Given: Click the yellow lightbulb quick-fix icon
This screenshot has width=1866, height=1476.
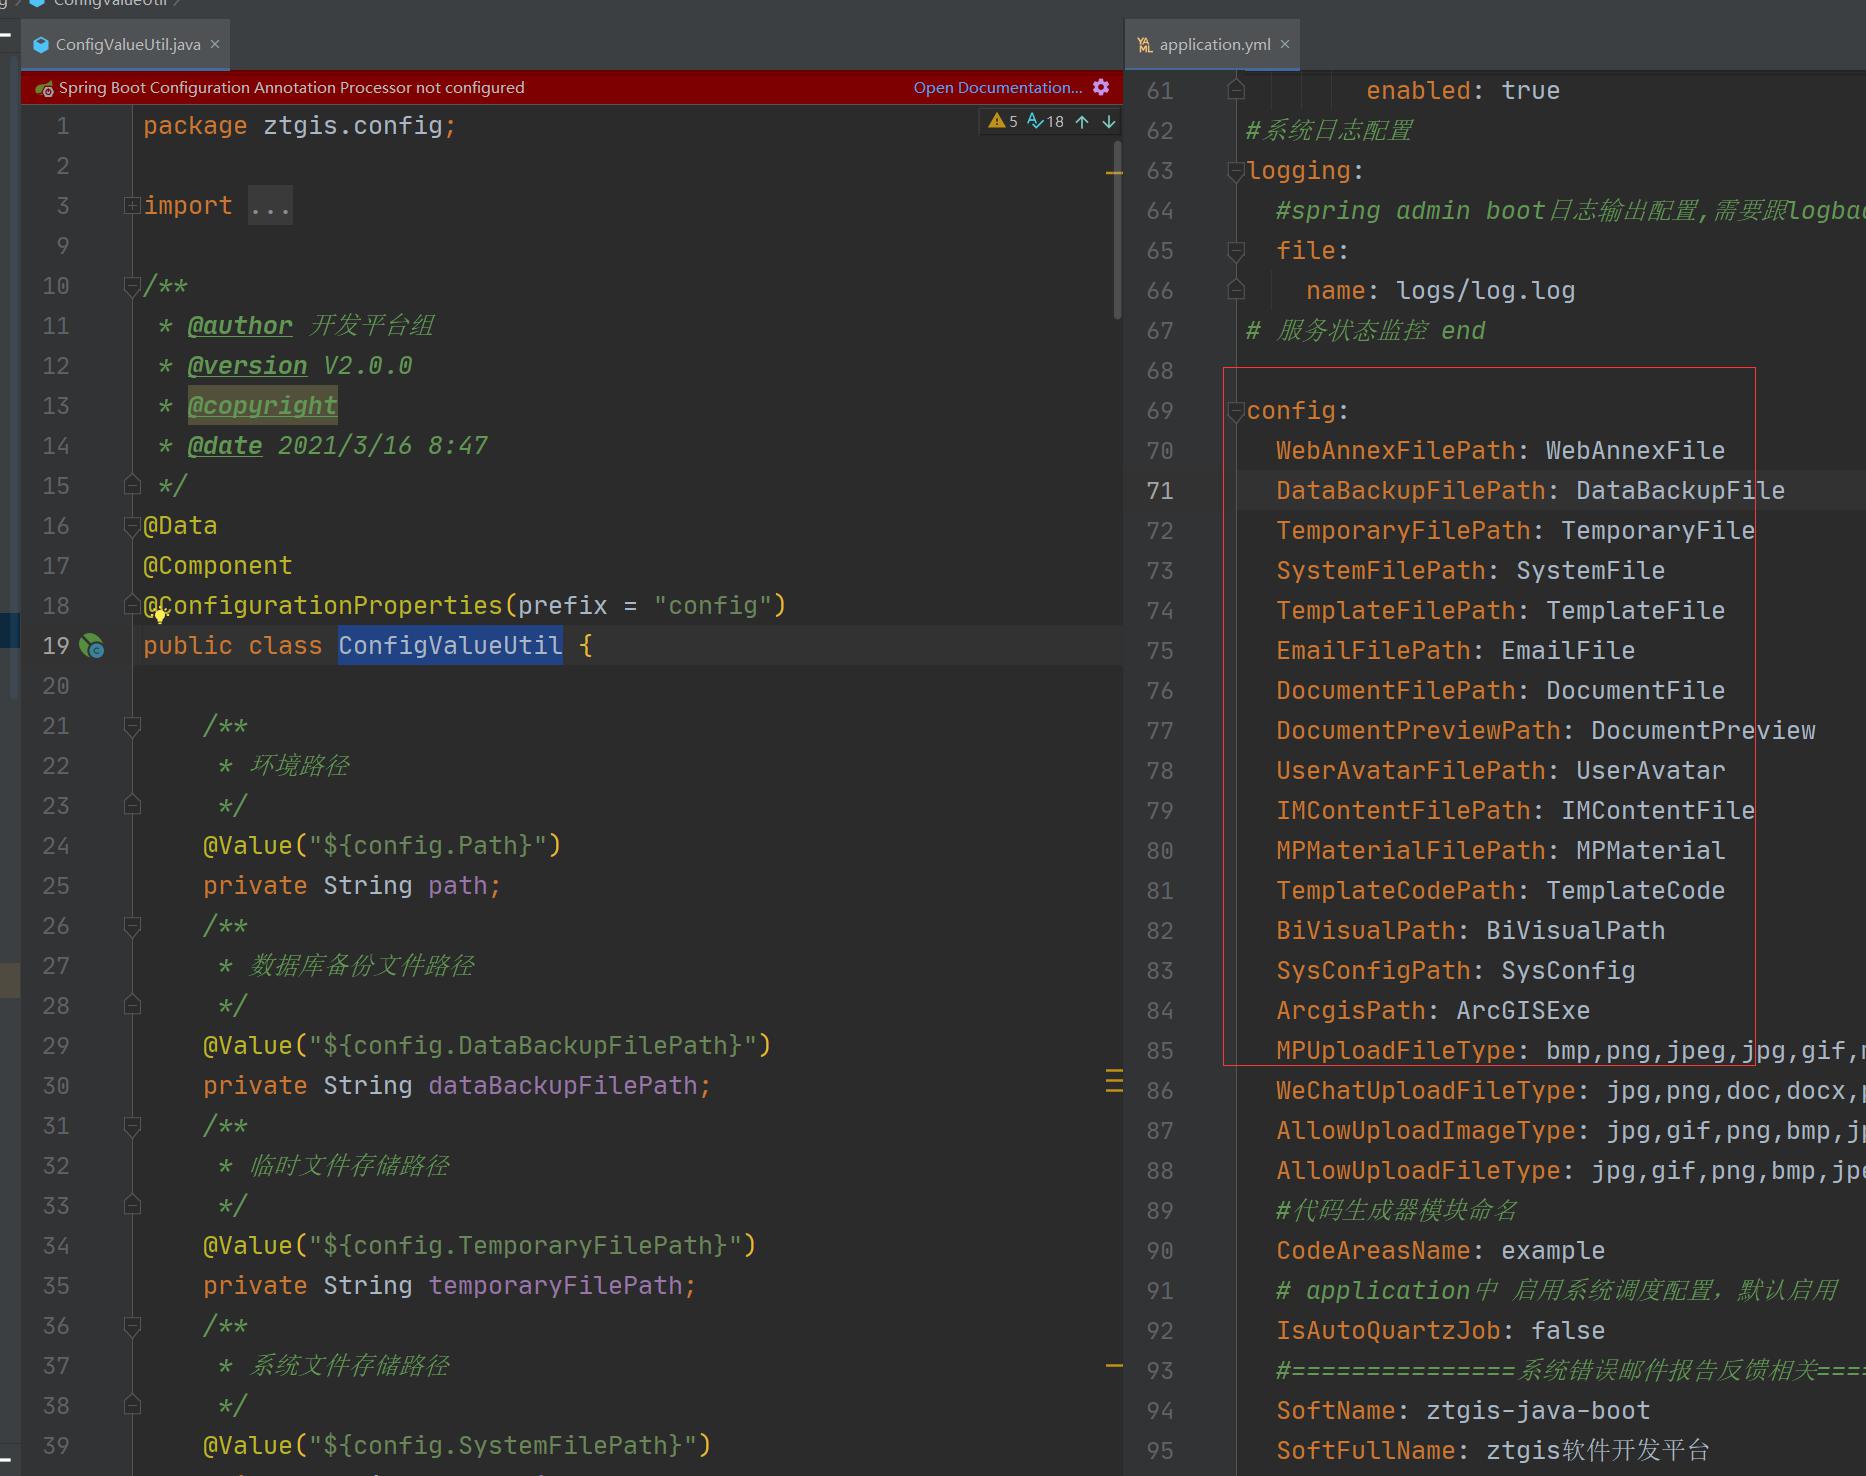Looking at the screenshot, I should [160, 616].
